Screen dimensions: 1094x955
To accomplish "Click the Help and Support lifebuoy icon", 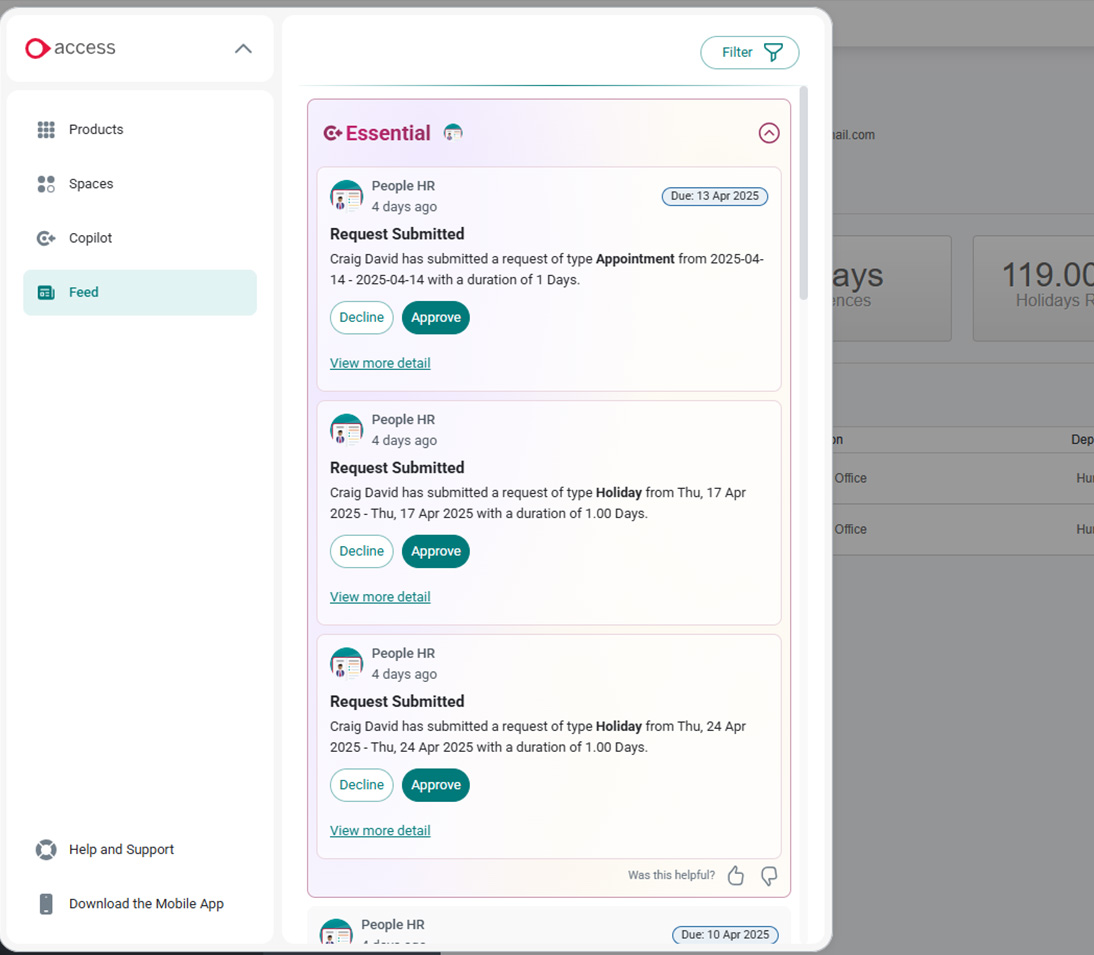I will 46,850.
